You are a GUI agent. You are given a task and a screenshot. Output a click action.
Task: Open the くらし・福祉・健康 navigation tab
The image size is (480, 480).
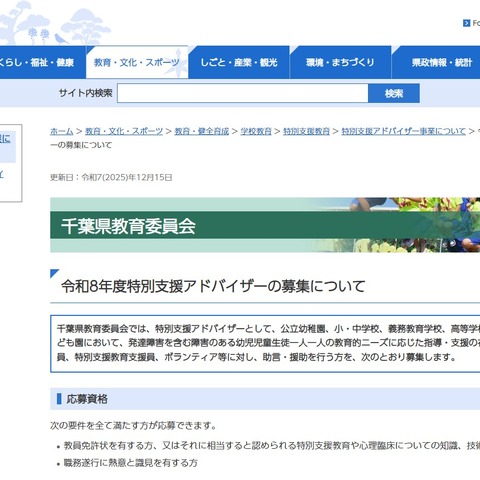point(43,62)
